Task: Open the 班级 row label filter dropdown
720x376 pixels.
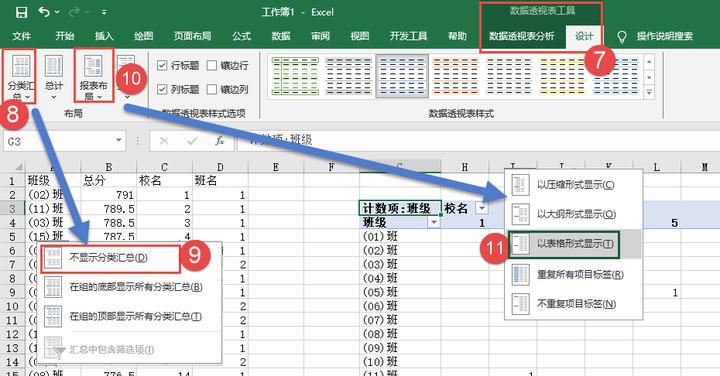Action: coord(434,223)
